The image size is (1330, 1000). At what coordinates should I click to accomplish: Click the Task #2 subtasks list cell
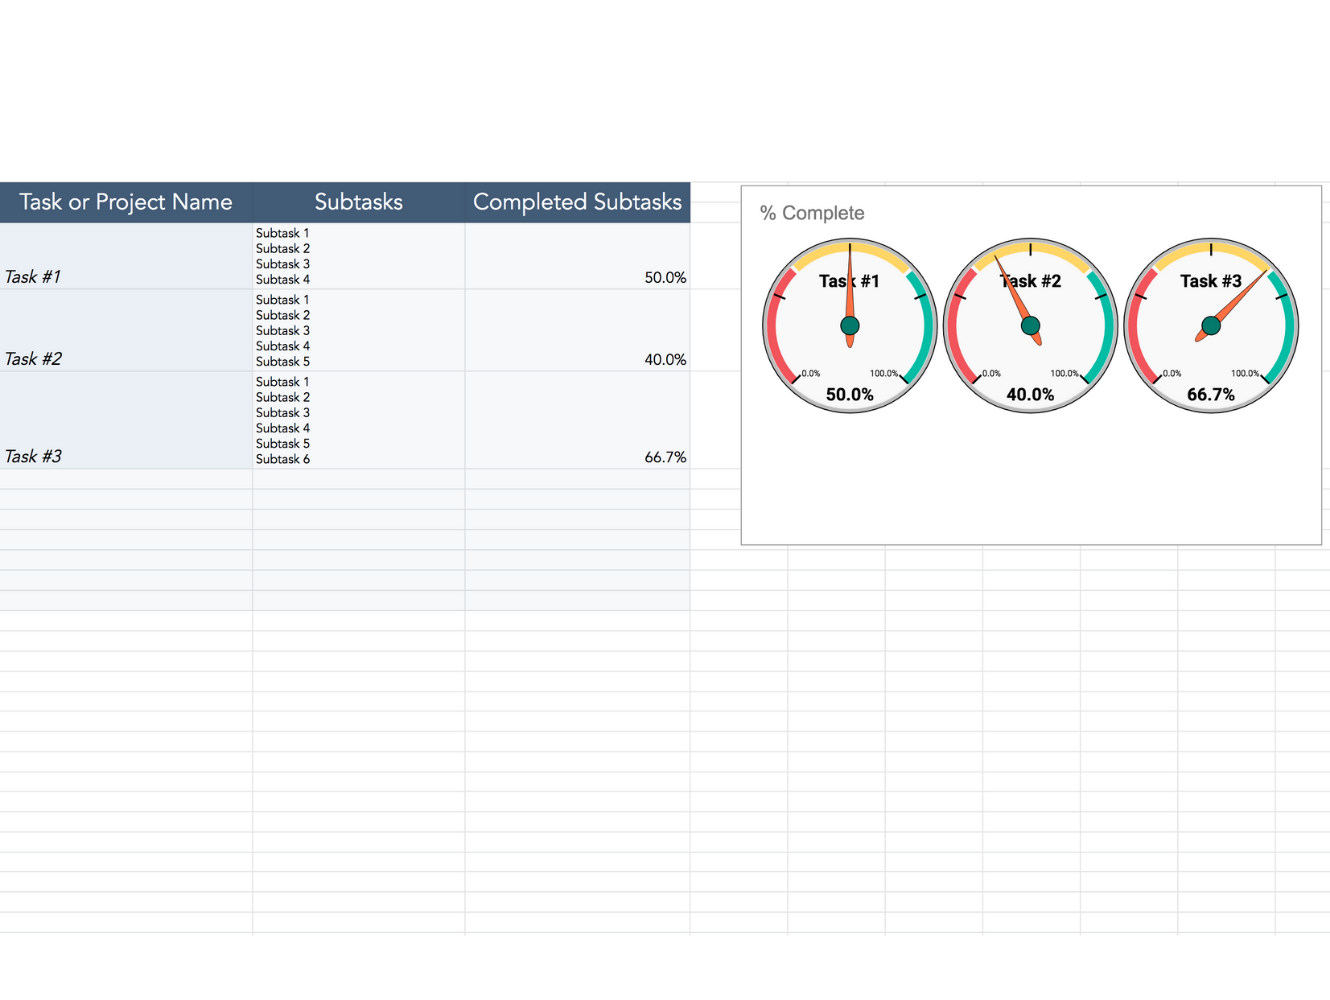358,331
